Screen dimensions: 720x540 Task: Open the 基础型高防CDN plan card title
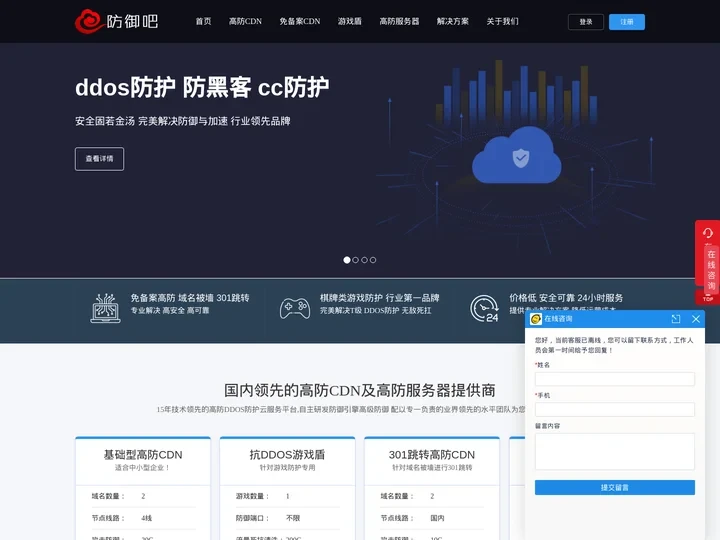tap(143, 455)
